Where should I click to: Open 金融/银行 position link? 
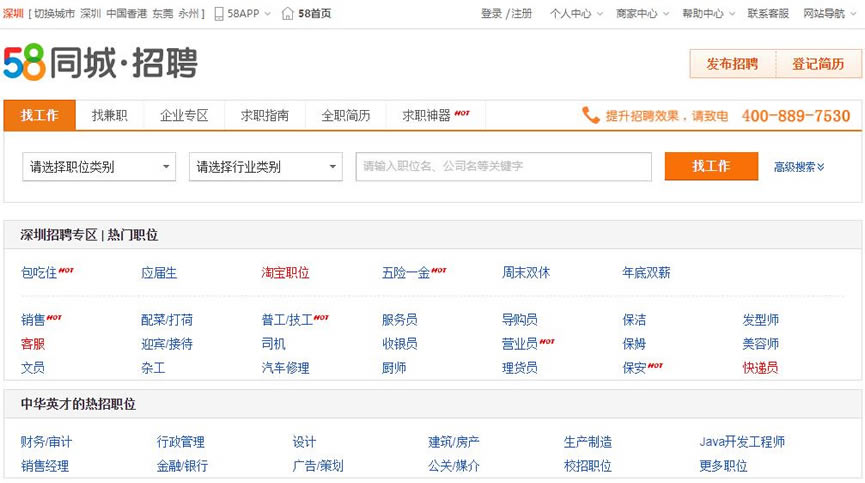(x=182, y=466)
